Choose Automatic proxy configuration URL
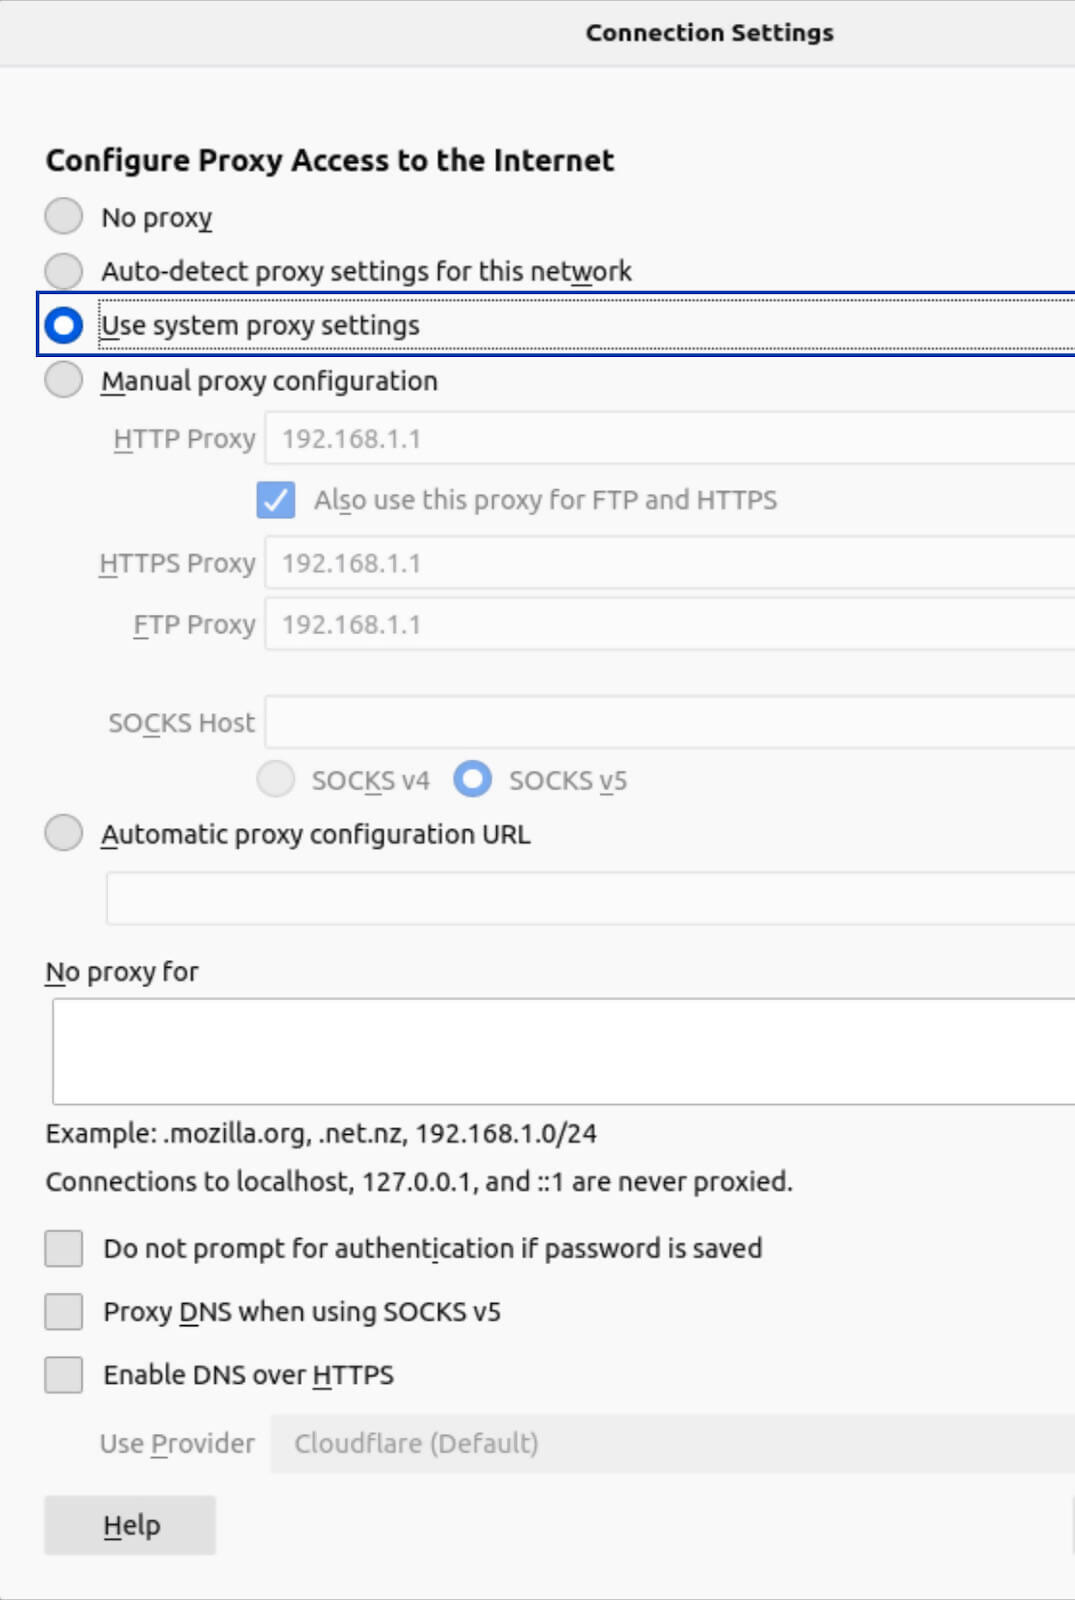This screenshot has width=1075, height=1600. 63,832
